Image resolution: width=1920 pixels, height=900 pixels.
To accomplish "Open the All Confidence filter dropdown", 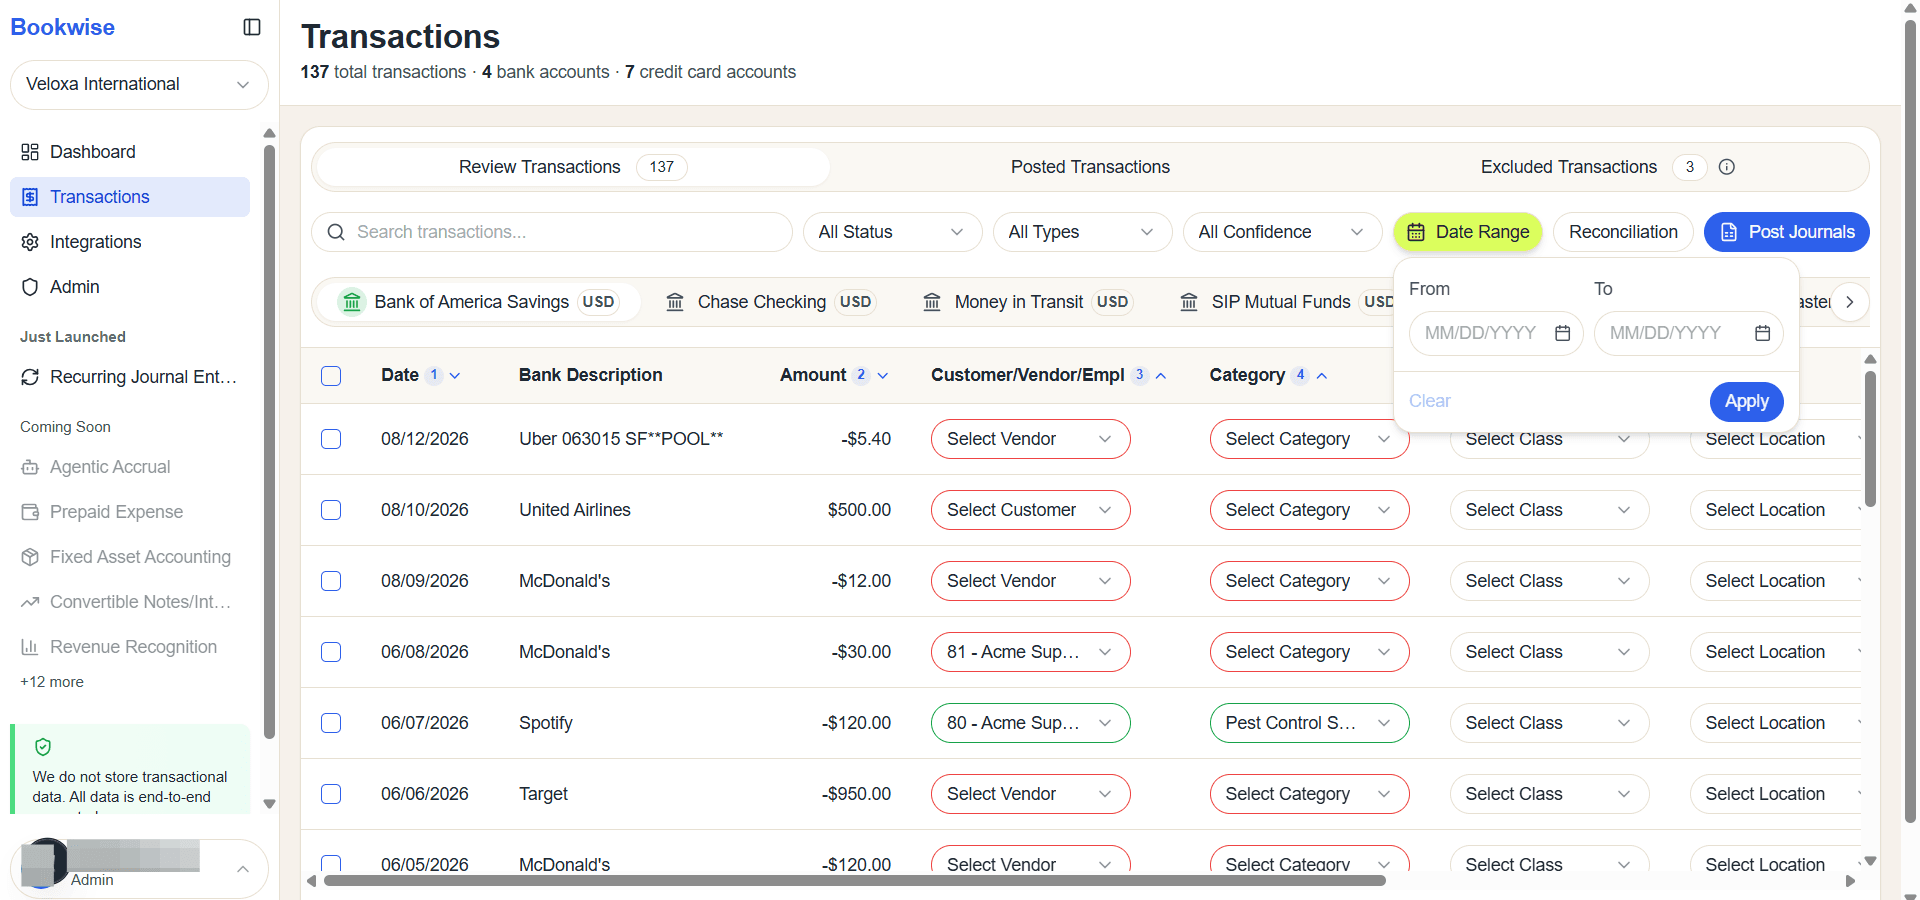I will click(1282, 232).
